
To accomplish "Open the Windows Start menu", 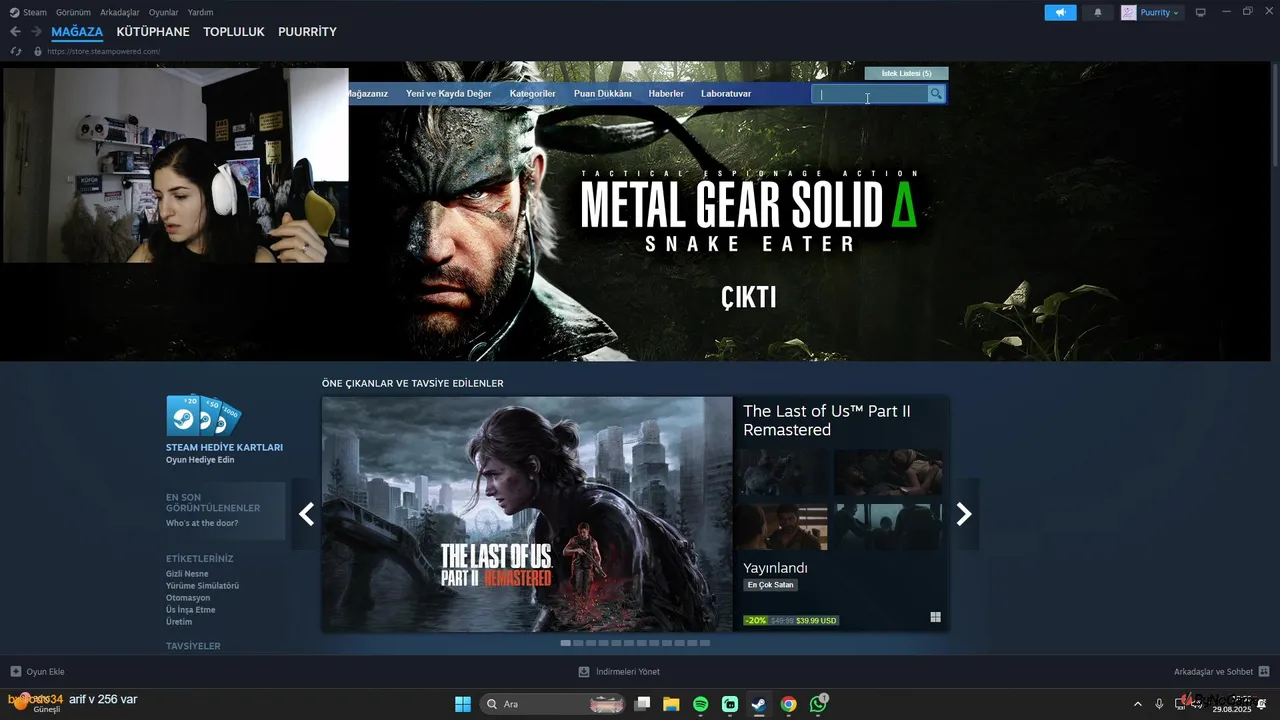I will click(x=463, y=704).
